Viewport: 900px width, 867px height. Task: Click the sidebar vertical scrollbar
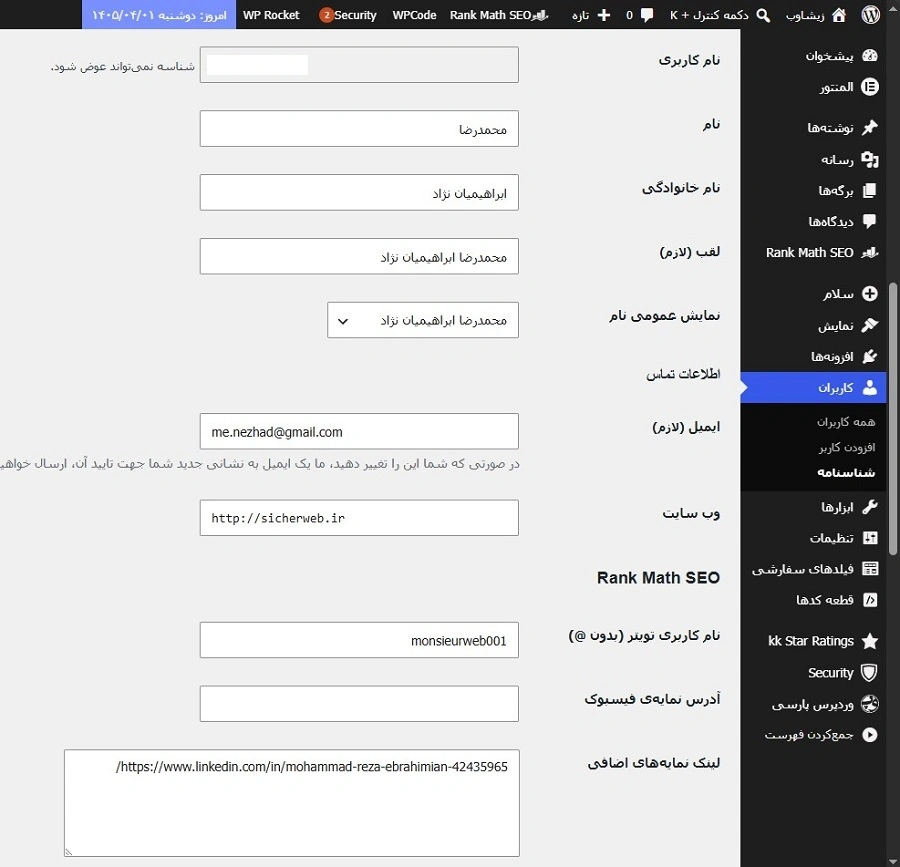(893, 419)
